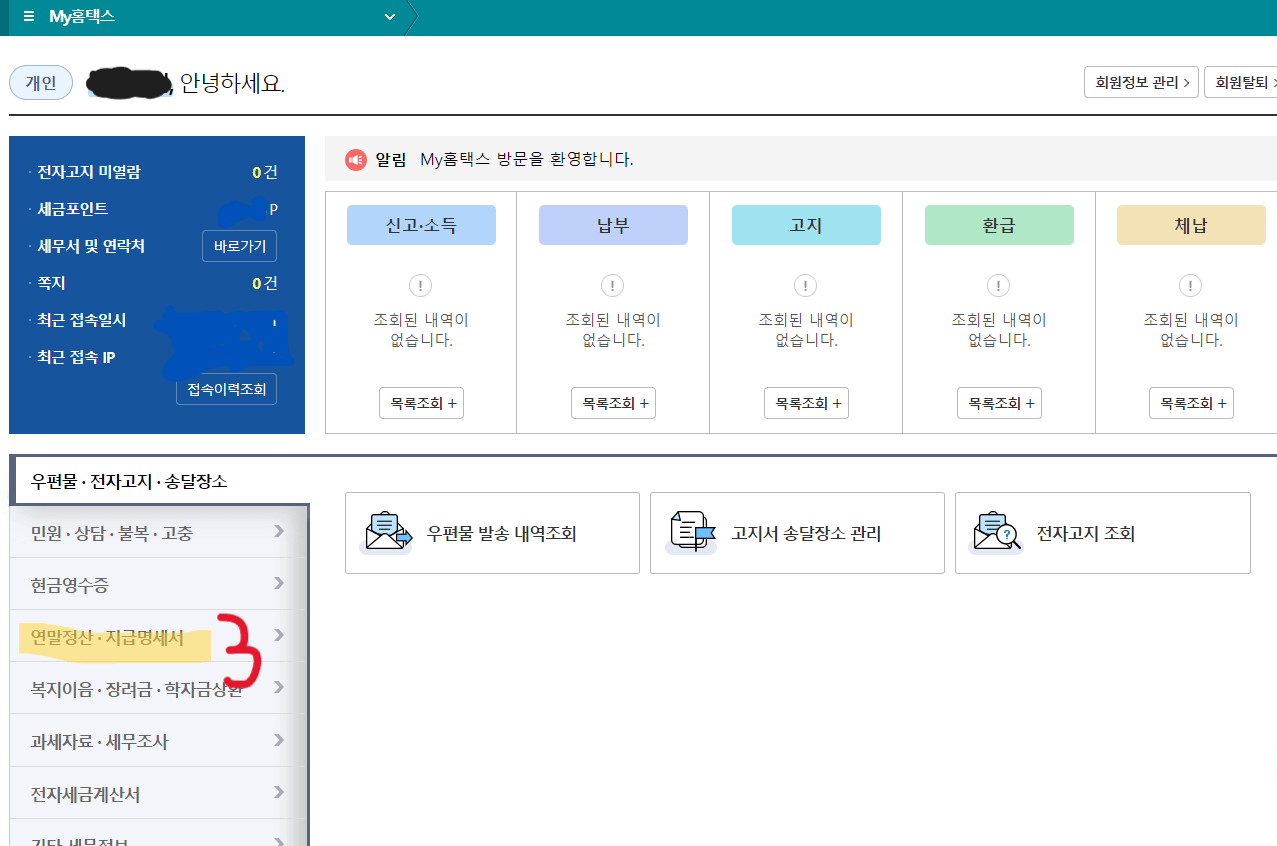Click the exclamation icon in 신고·소득 card
1277x846 pixels.
point(420,285)
